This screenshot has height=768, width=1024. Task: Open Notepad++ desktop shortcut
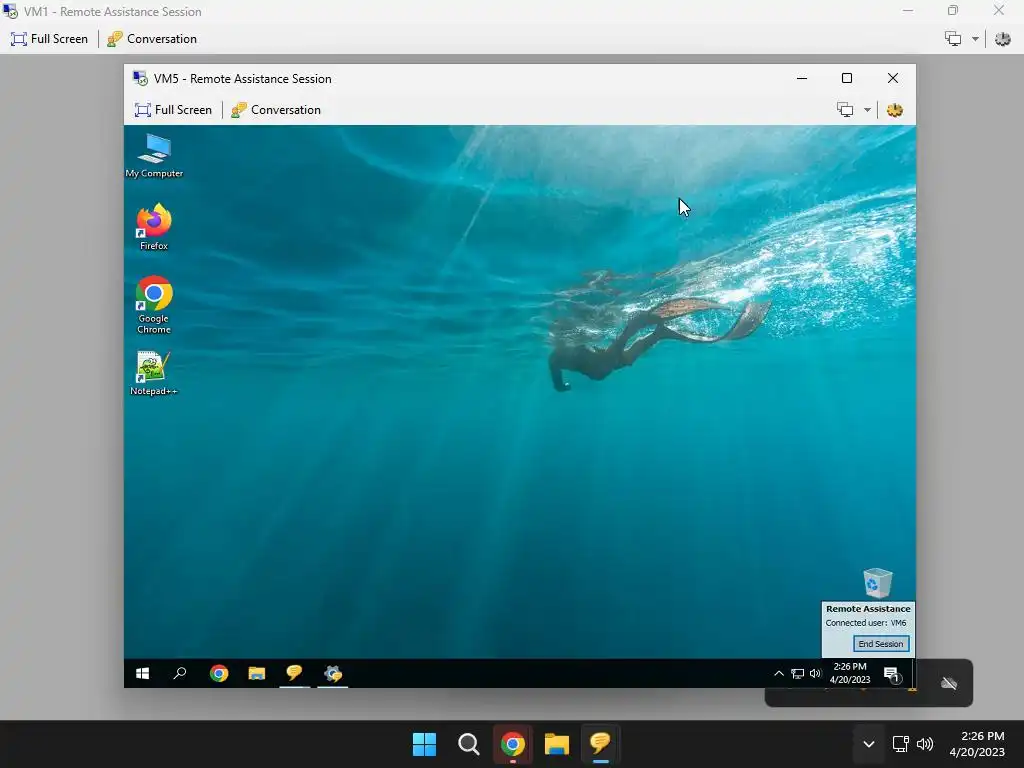coord(153,373)
